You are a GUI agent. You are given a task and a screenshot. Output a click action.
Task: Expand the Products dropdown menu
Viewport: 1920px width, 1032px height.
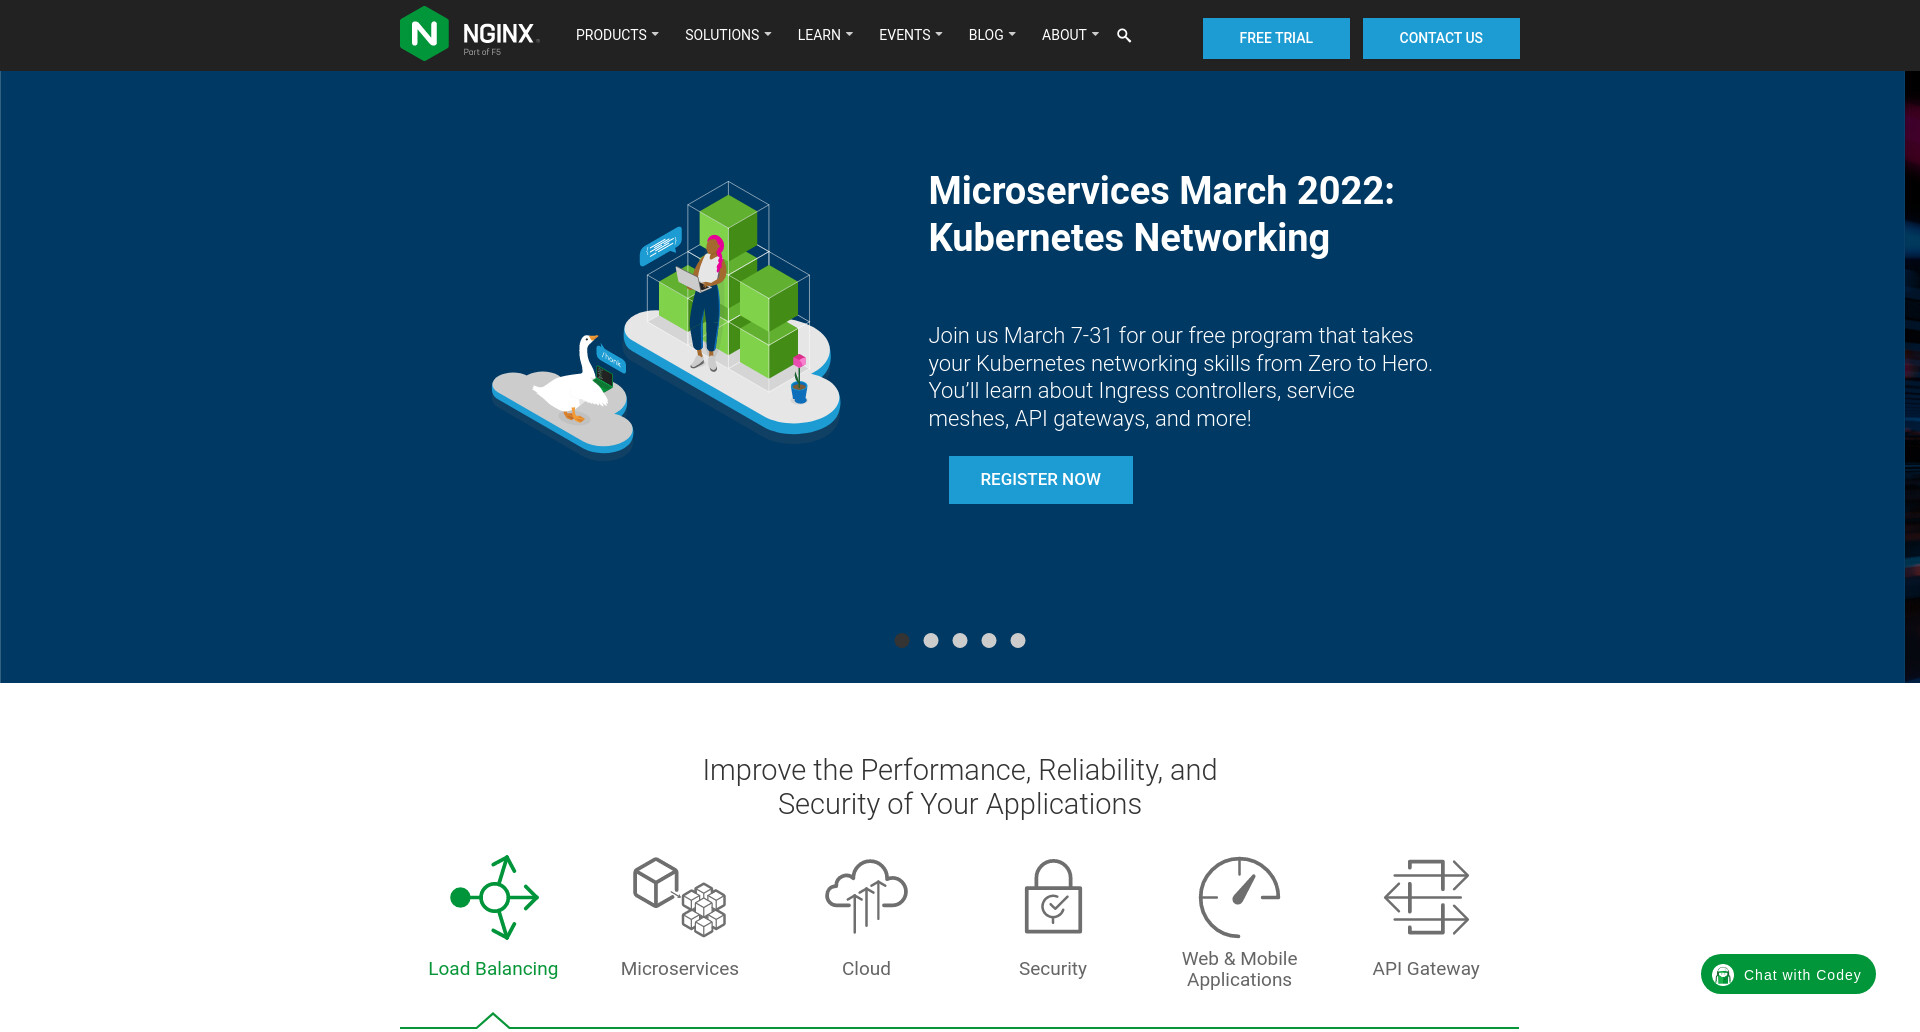pyautogui.click(x=617, y=35)
